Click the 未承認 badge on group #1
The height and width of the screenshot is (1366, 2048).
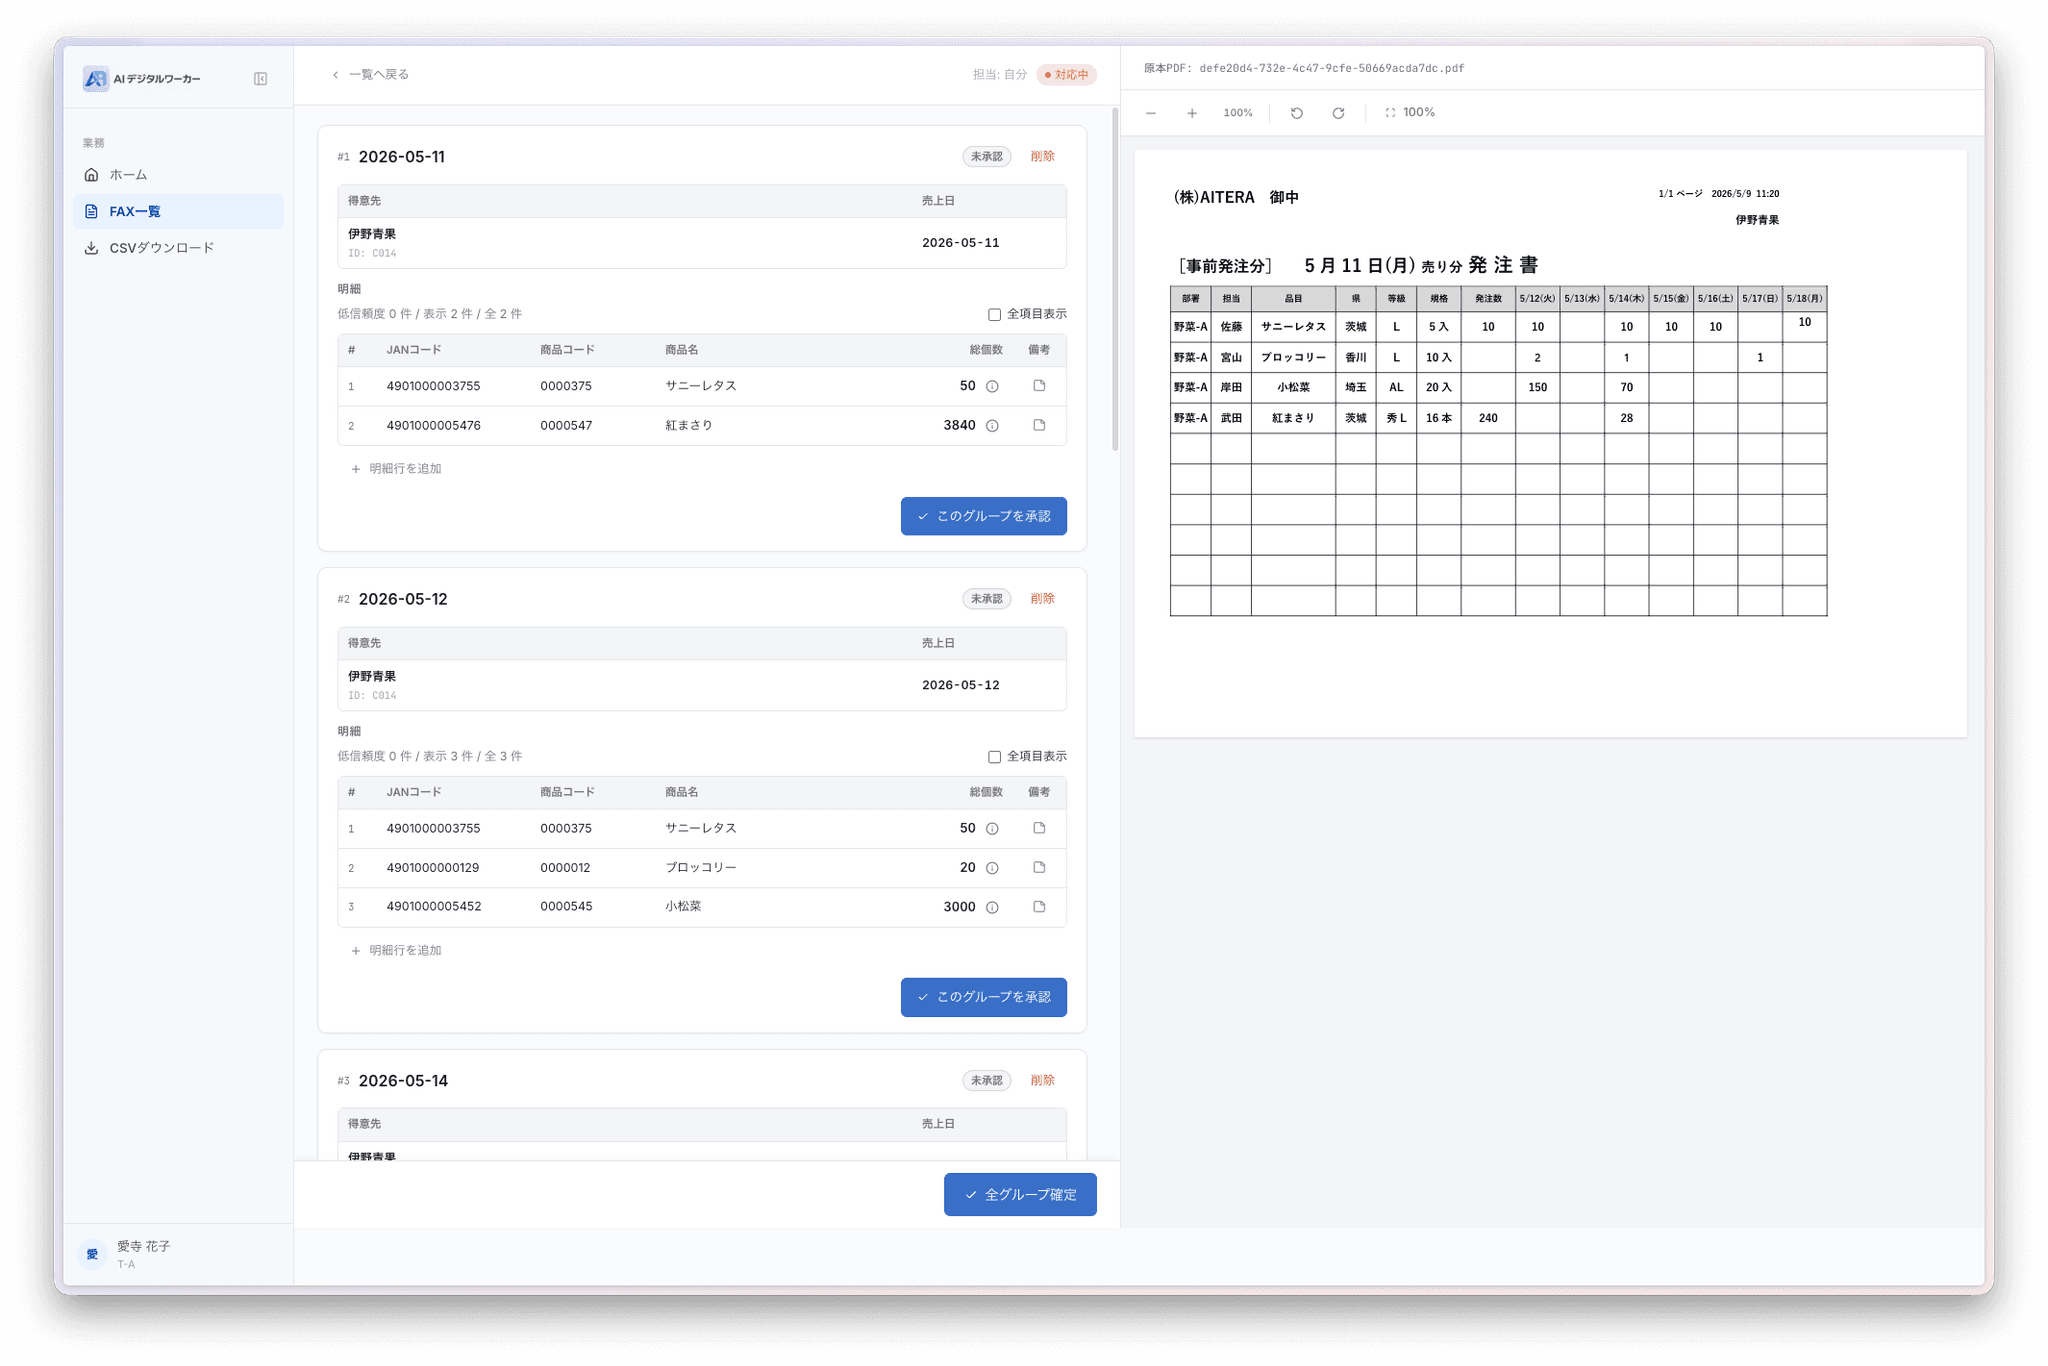(x=986, y=157)
